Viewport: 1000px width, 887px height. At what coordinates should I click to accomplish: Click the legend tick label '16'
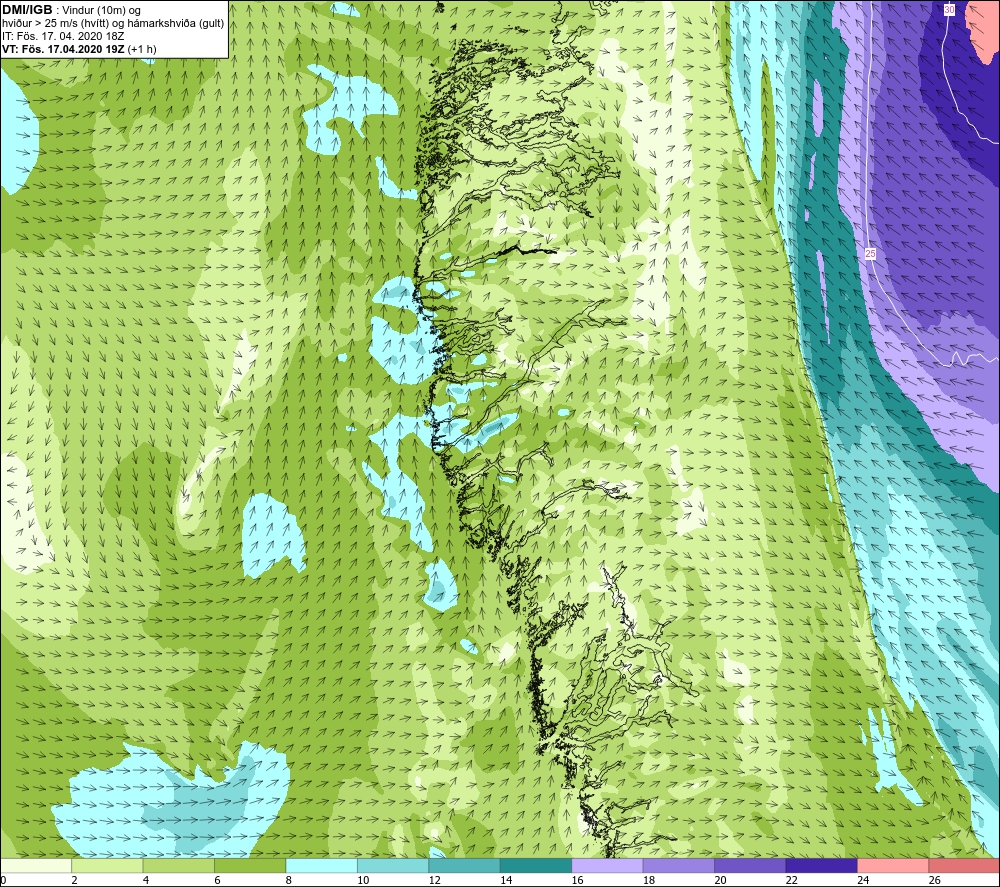[x=577, y=880]
